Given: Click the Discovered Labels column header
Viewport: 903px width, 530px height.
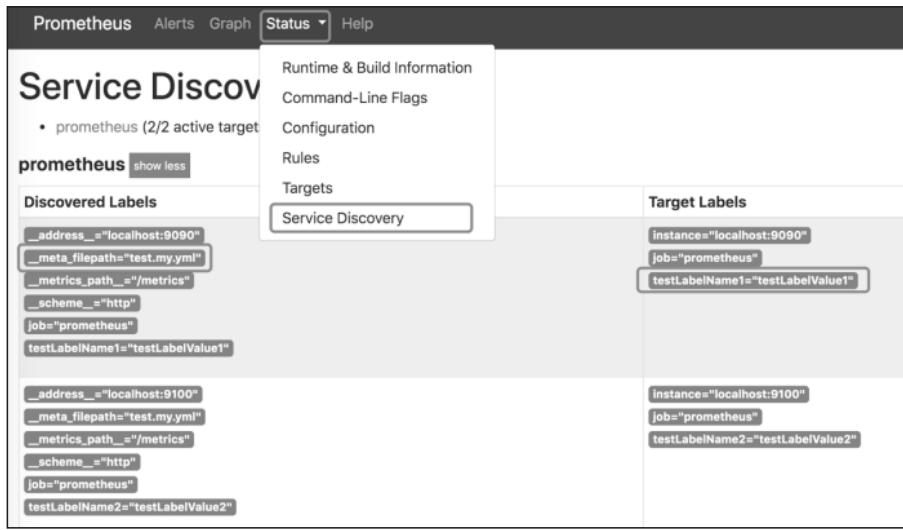Looking at the screenshot, I should click(x=90, y=202).
